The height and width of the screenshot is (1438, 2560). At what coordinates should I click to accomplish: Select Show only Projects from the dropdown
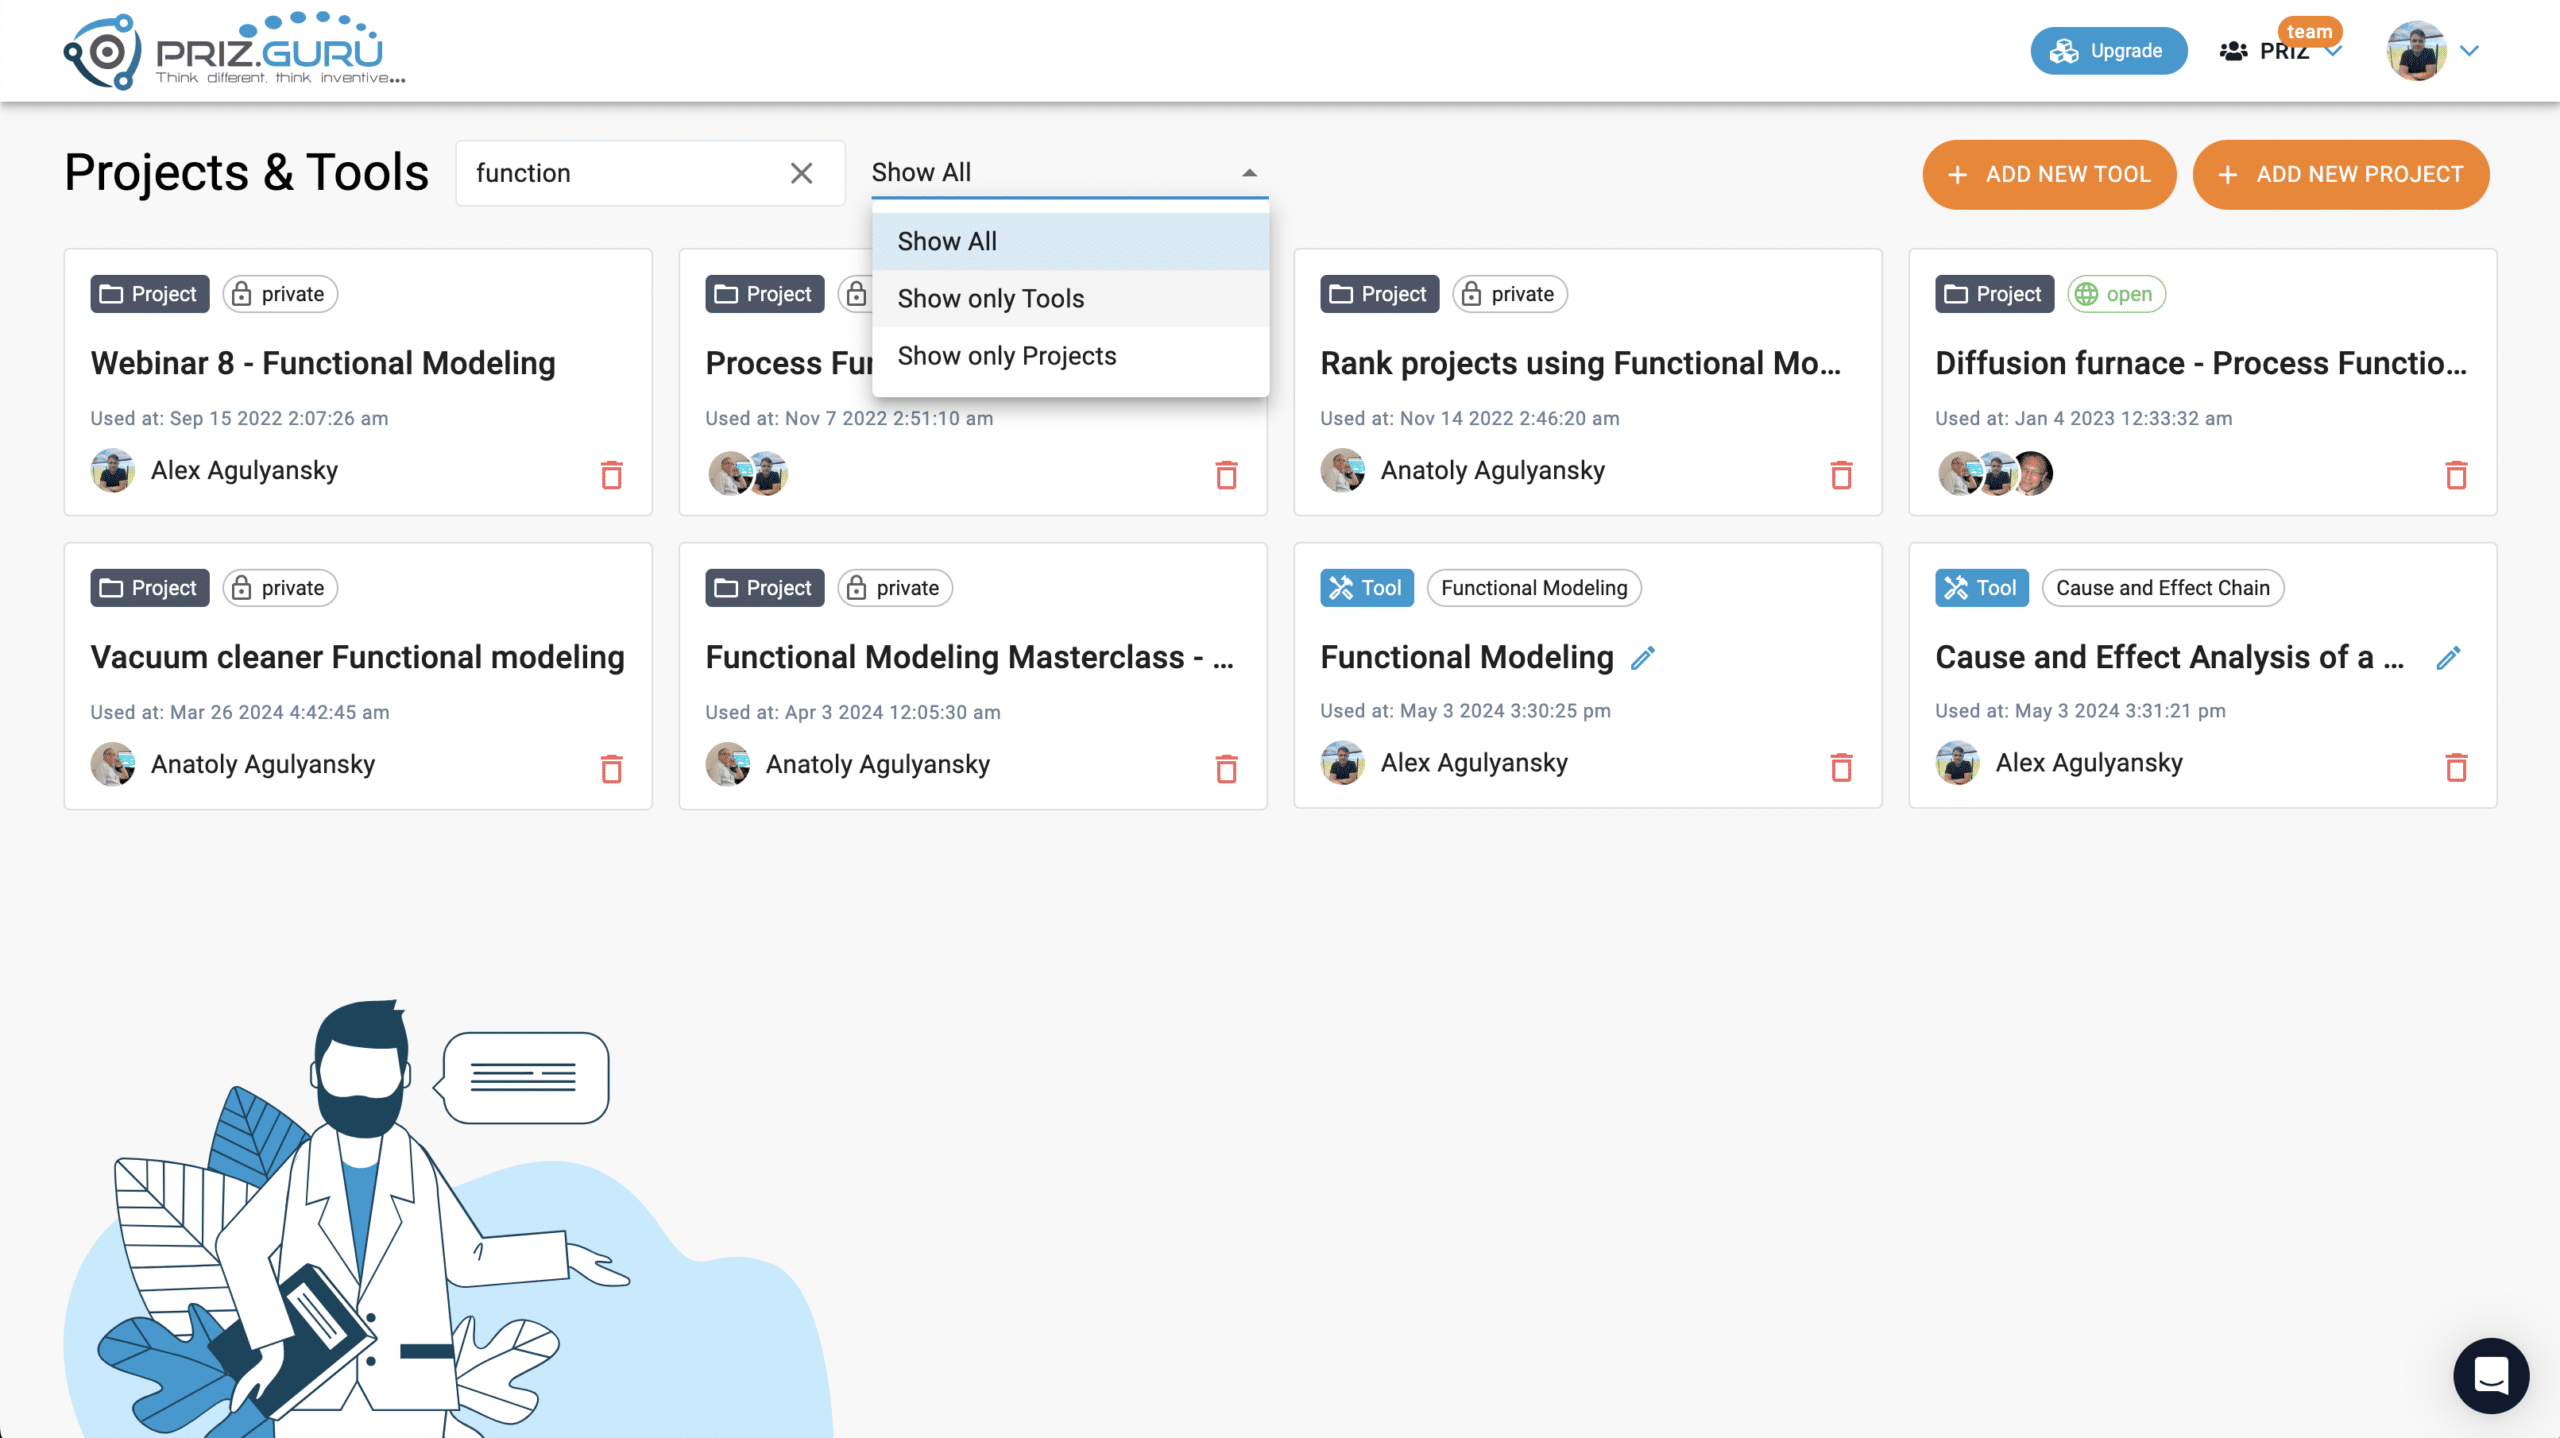click(x=1007, y=355)
